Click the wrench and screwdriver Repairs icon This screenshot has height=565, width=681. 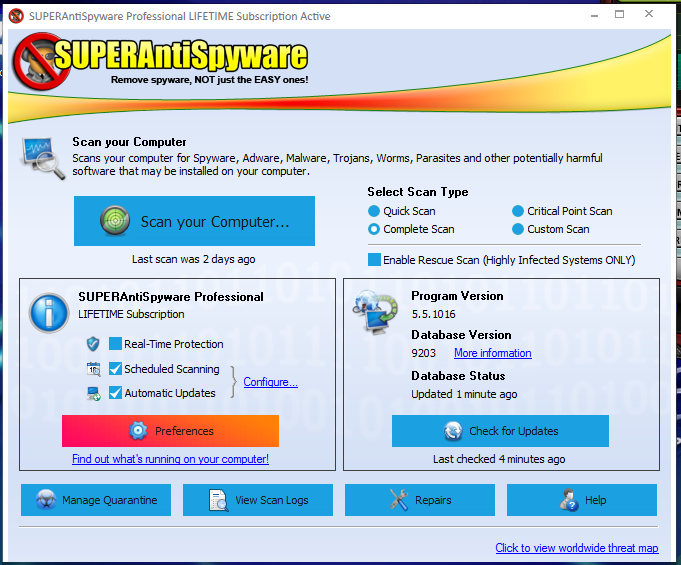pyautogui.click(x=399, y=500)
